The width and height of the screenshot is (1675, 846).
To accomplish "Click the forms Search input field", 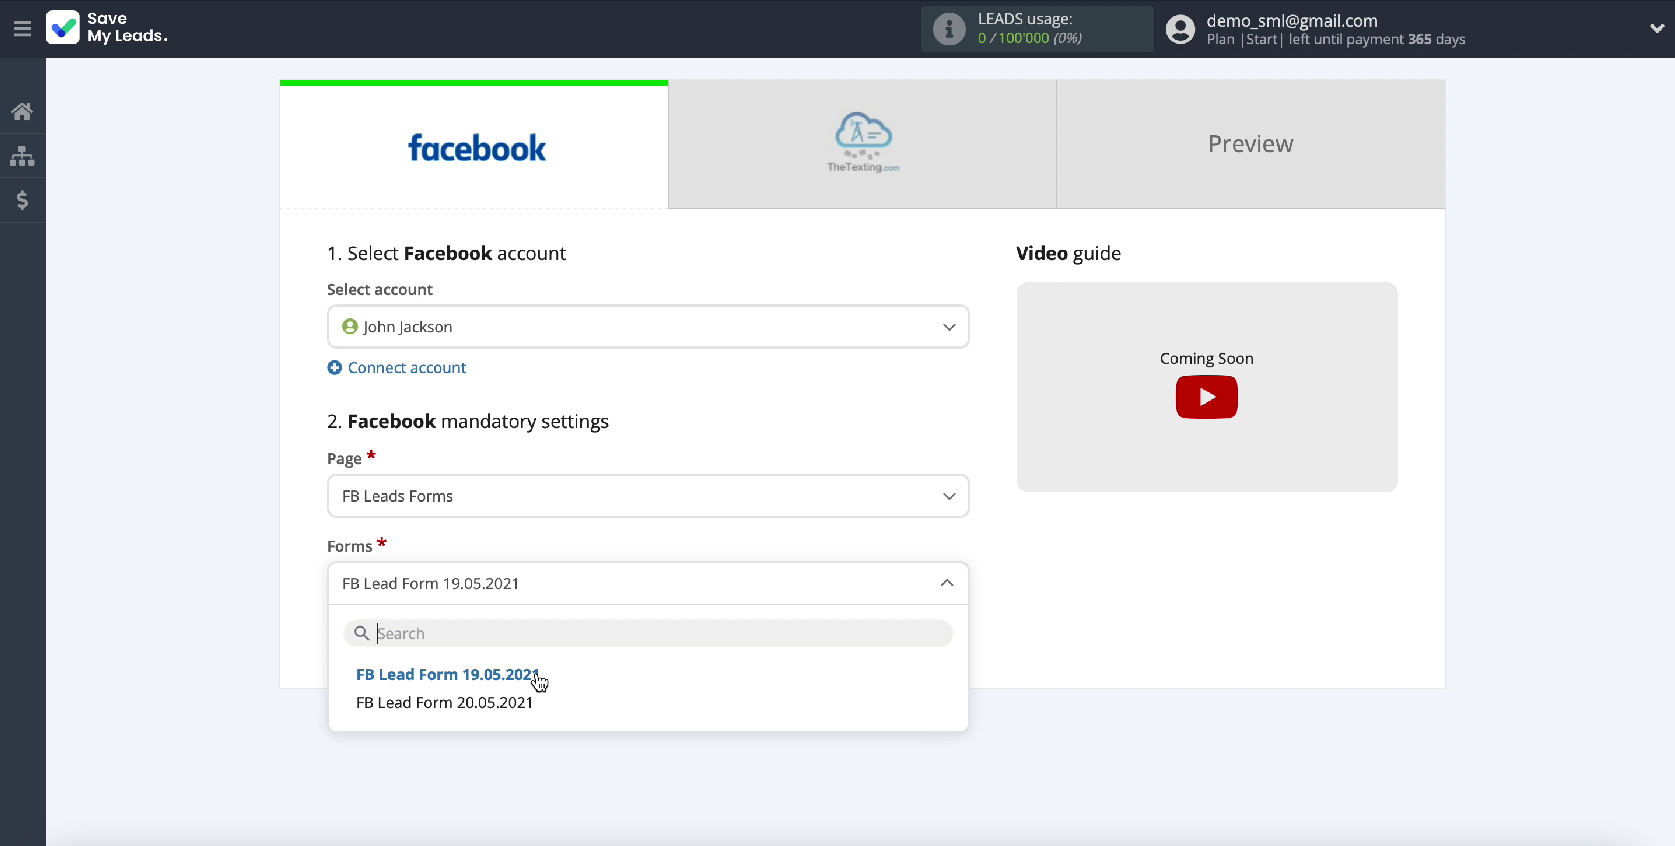I will point(660,633).
